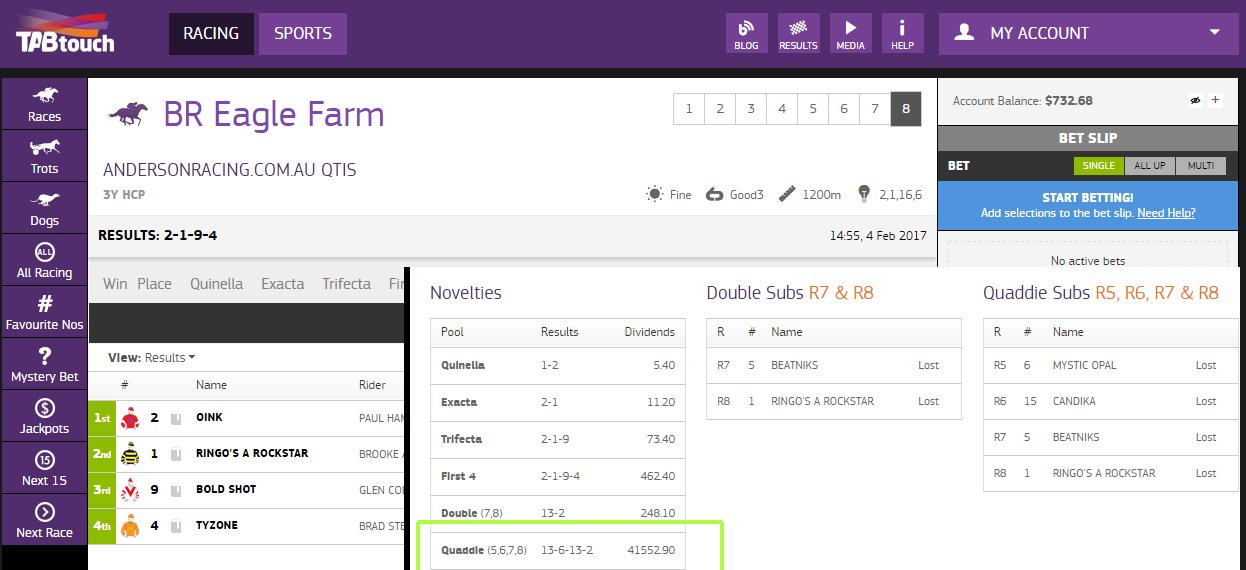Screen dimensions: 1246x570
Task: Go to race 5
Action: pos(813,109)
